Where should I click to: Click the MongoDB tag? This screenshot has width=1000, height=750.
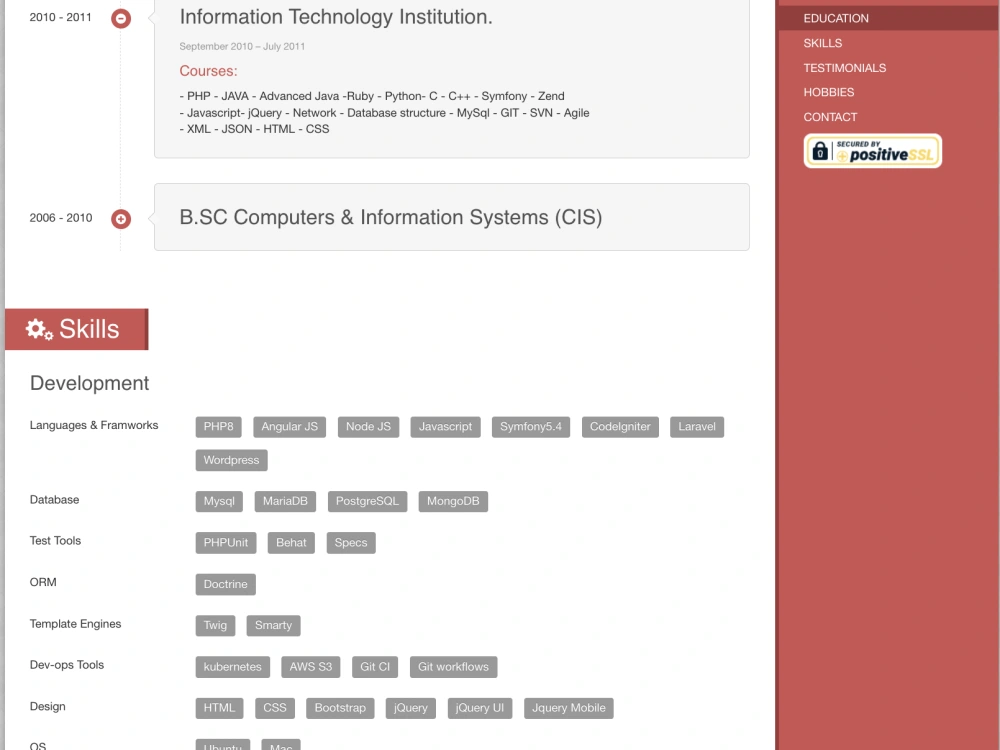[x=453, y=501]
